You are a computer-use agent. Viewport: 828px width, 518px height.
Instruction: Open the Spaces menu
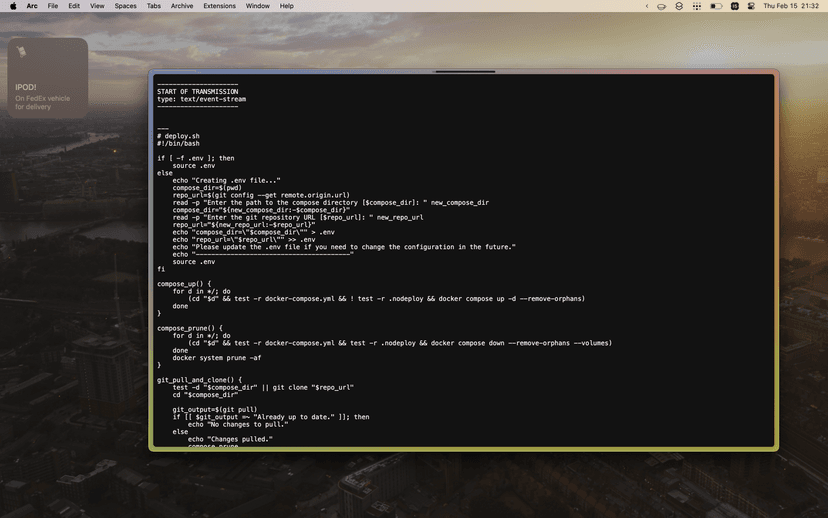tap(125, 6)
